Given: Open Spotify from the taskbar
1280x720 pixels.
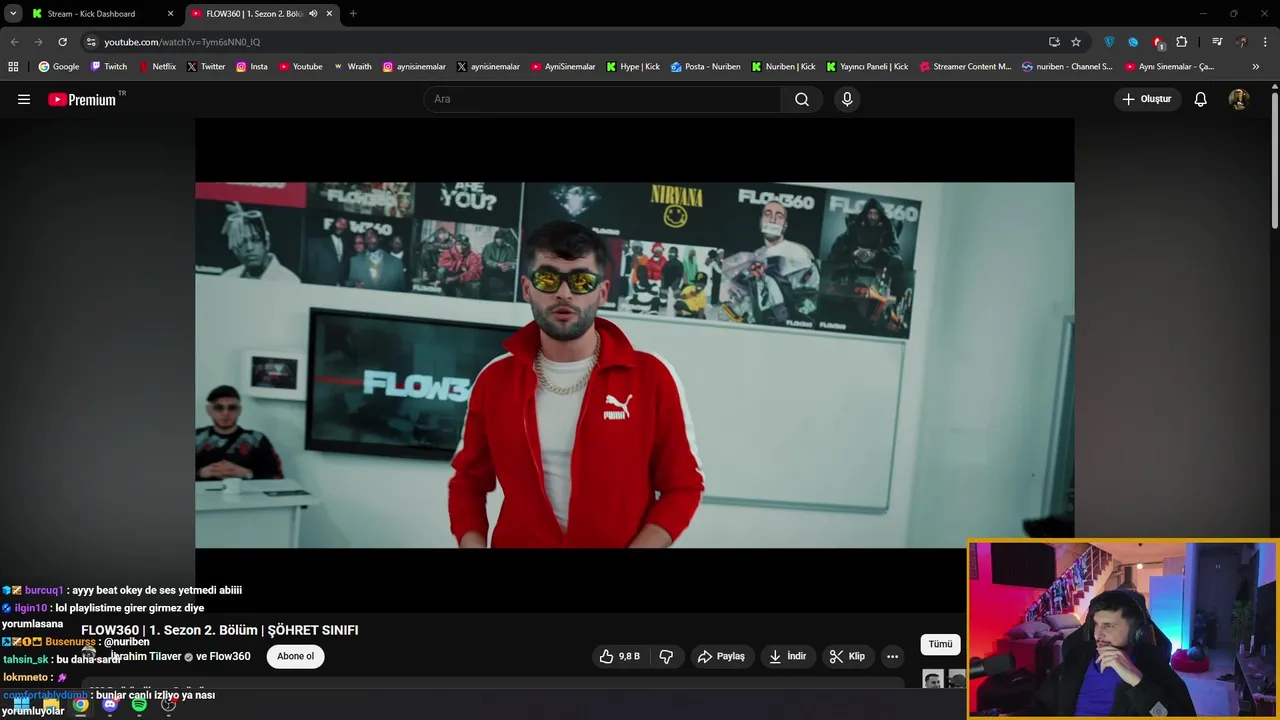Looking at the screenshot, I should click(139, 705).
